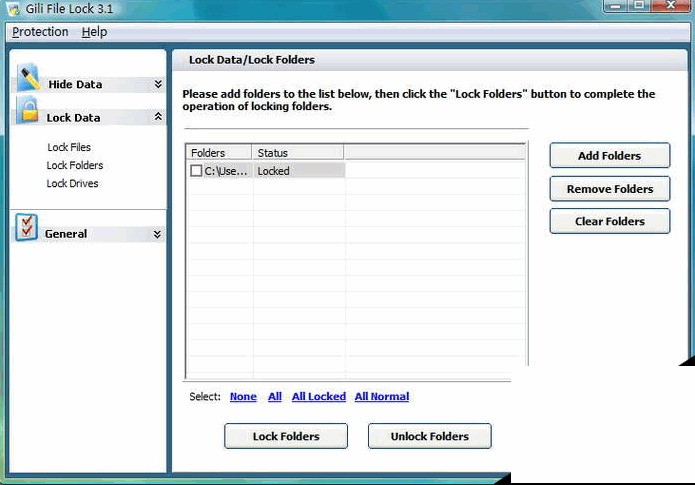The width and height of the screenshot is (695, 485).
Task: Click the Lock Data padlock icon
Action: 29,110
